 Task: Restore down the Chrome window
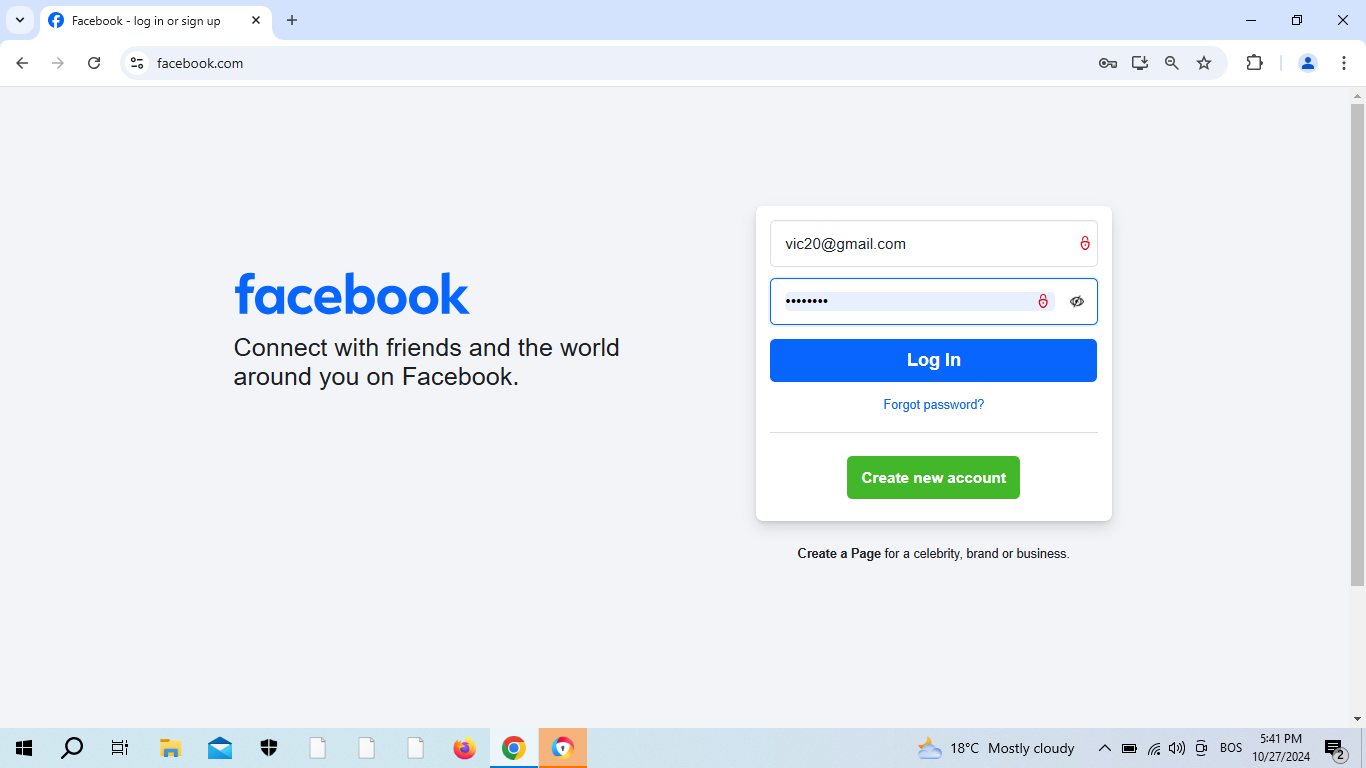[x=1297, y=20]
